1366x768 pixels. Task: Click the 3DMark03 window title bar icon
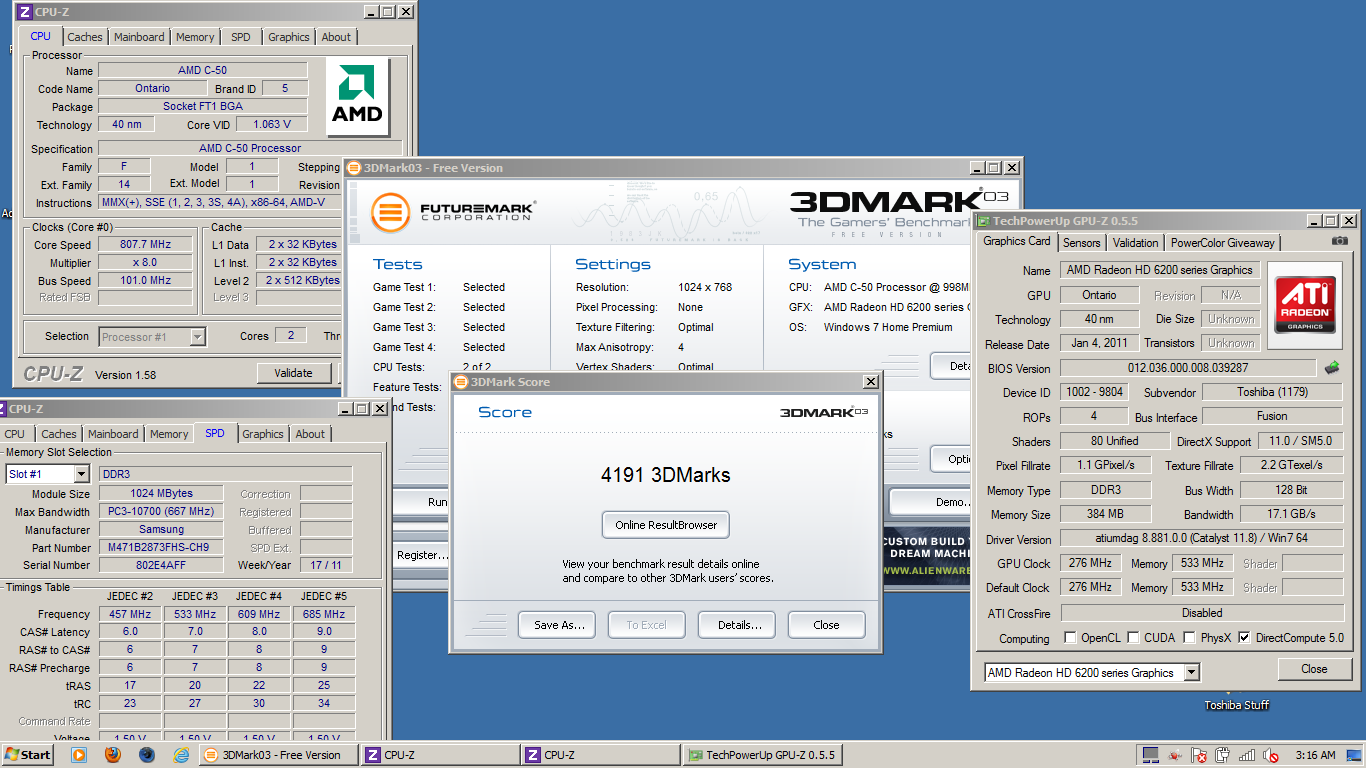click(354, 168)
